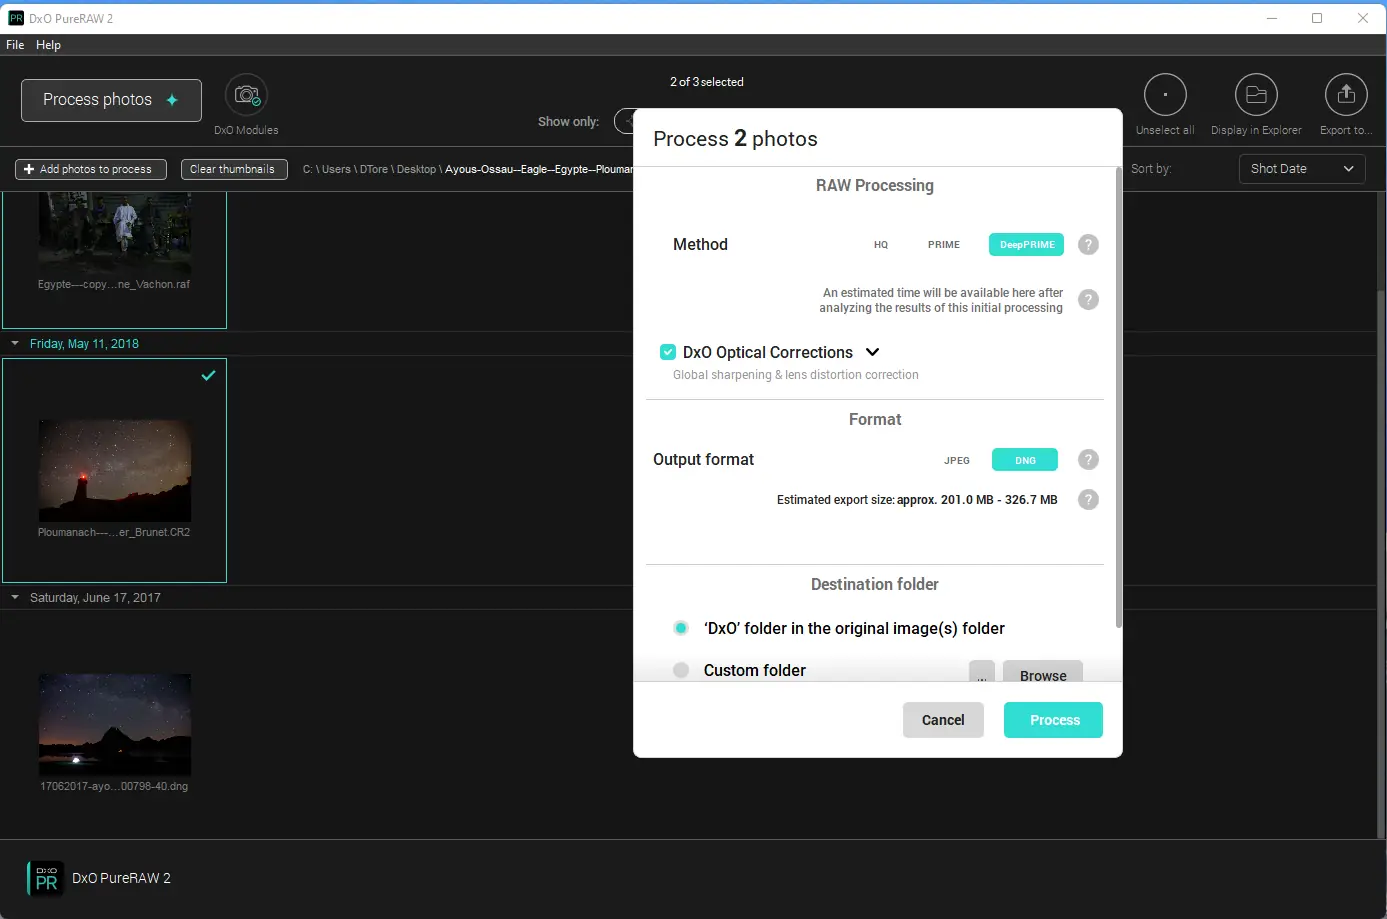1387x919 pixels.
Task: Open the File menu
Action: [x=15, y=45]
